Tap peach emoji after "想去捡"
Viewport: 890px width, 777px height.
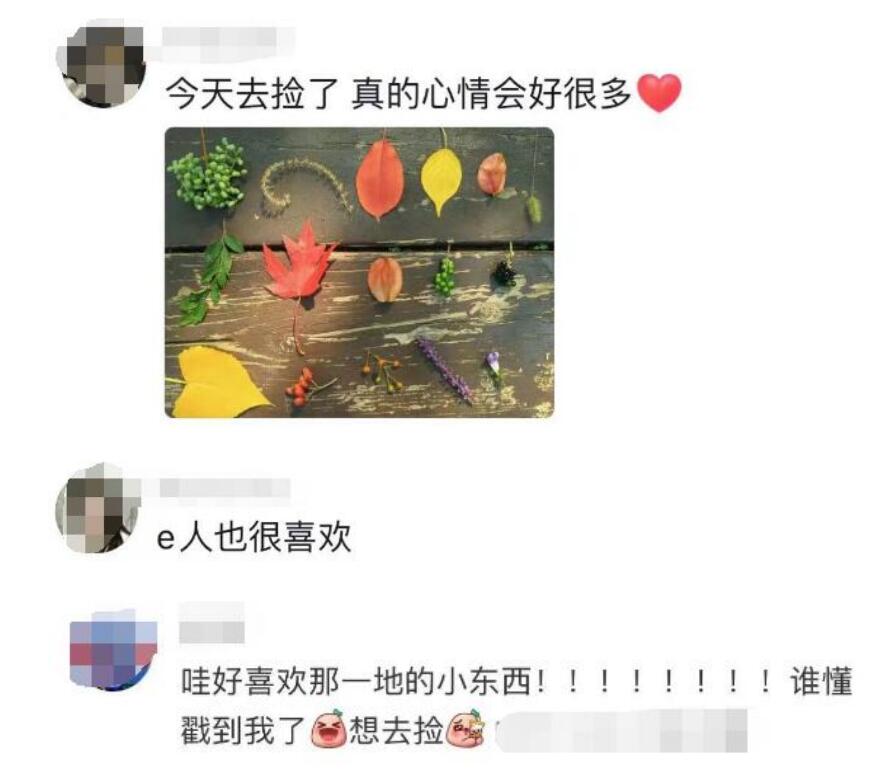pos(467,729)
